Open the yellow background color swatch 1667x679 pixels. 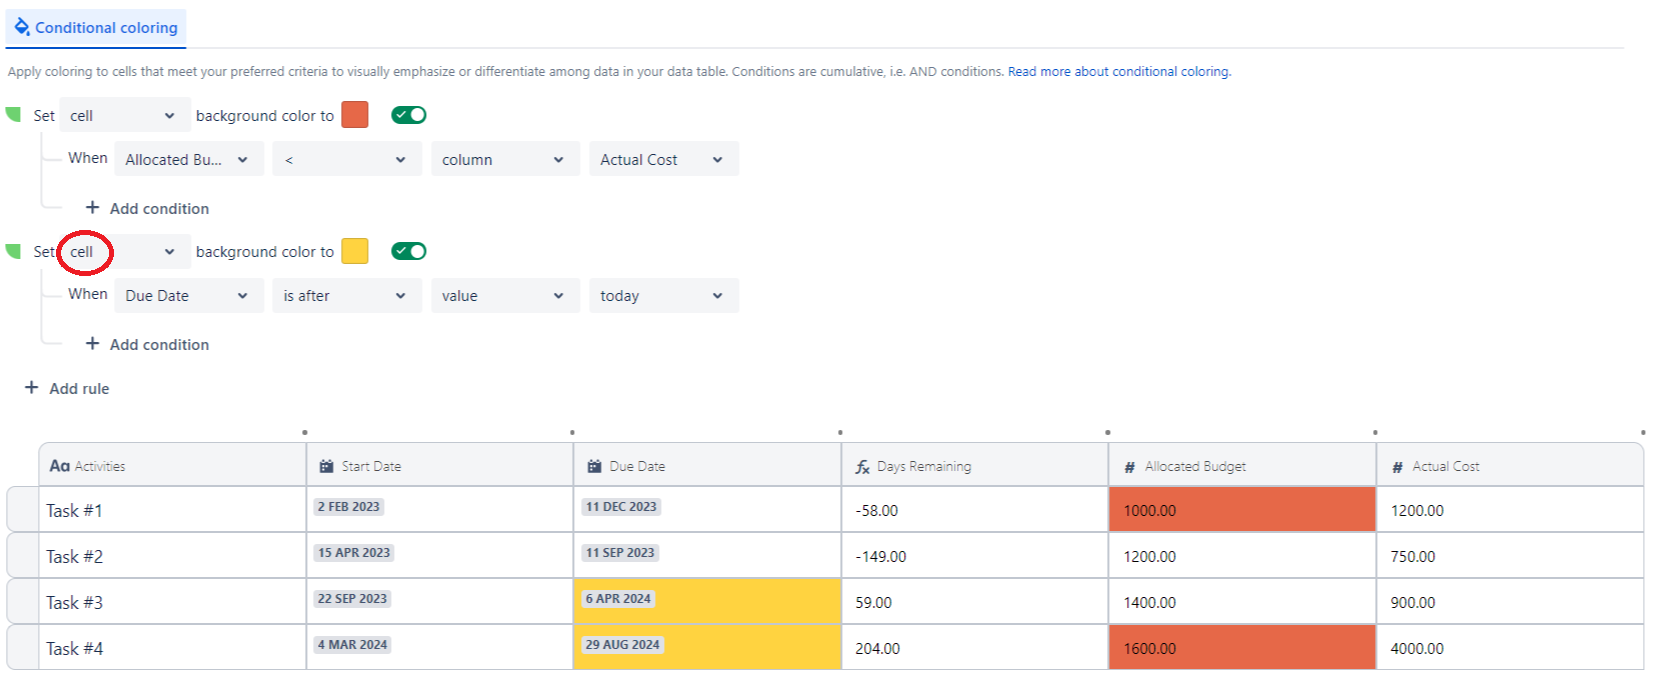355,251
